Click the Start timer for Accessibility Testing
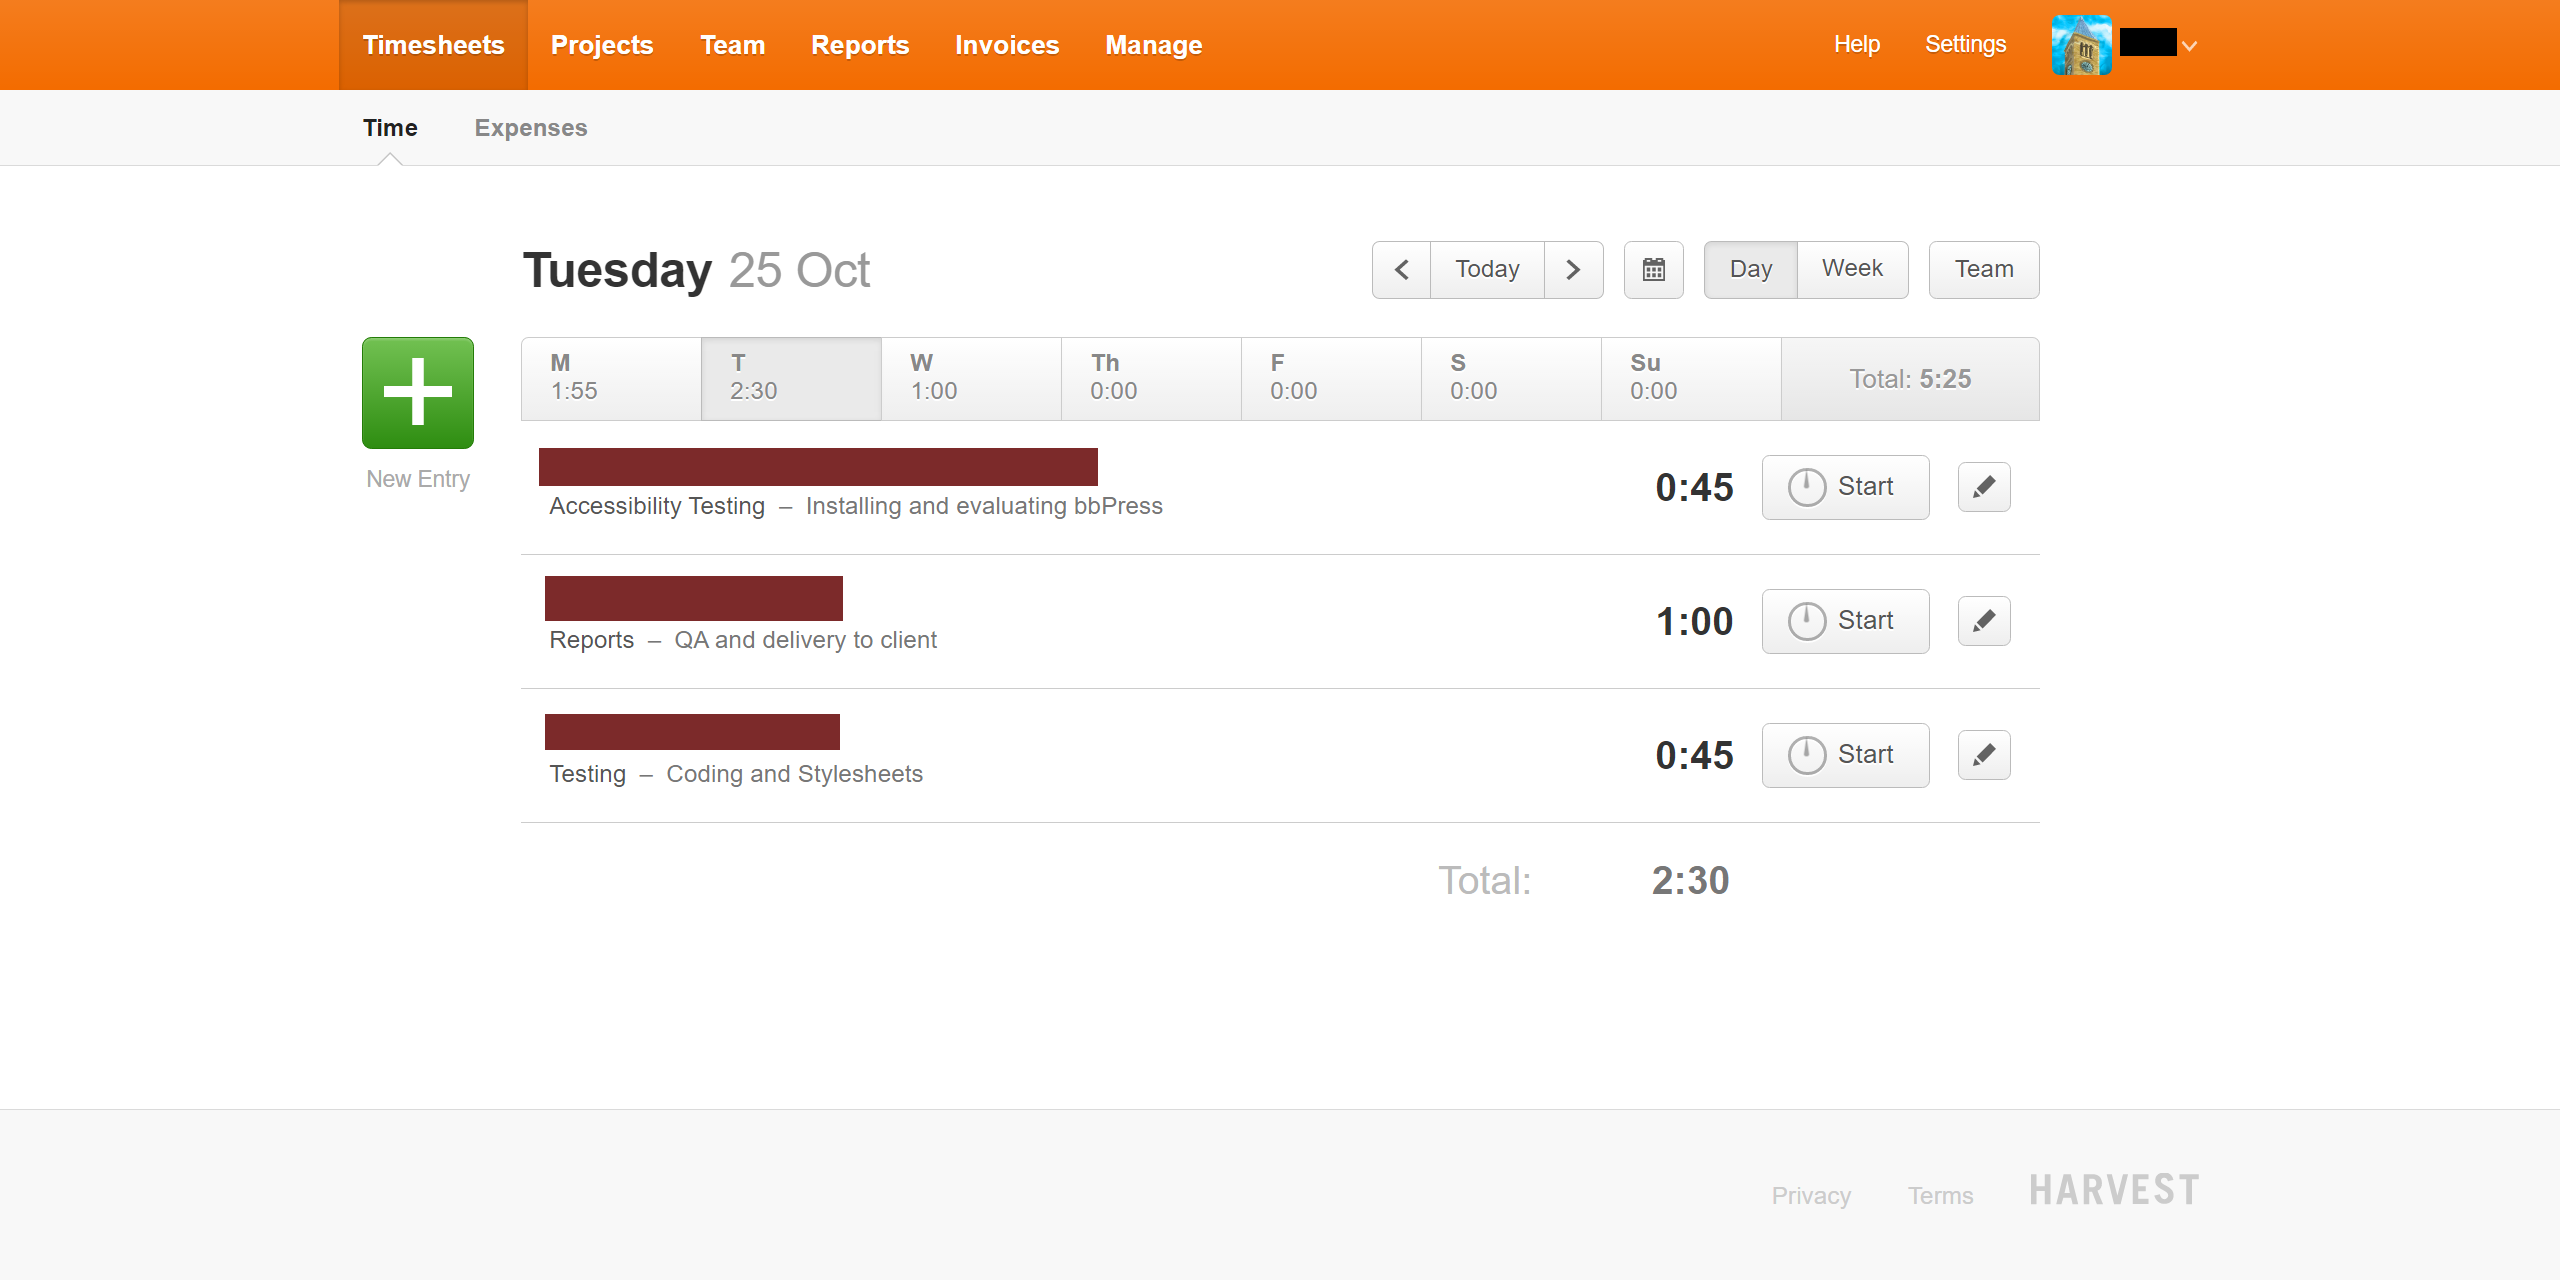Viewport: 2560px width, 1281px height. click(x=1843, y=485)
